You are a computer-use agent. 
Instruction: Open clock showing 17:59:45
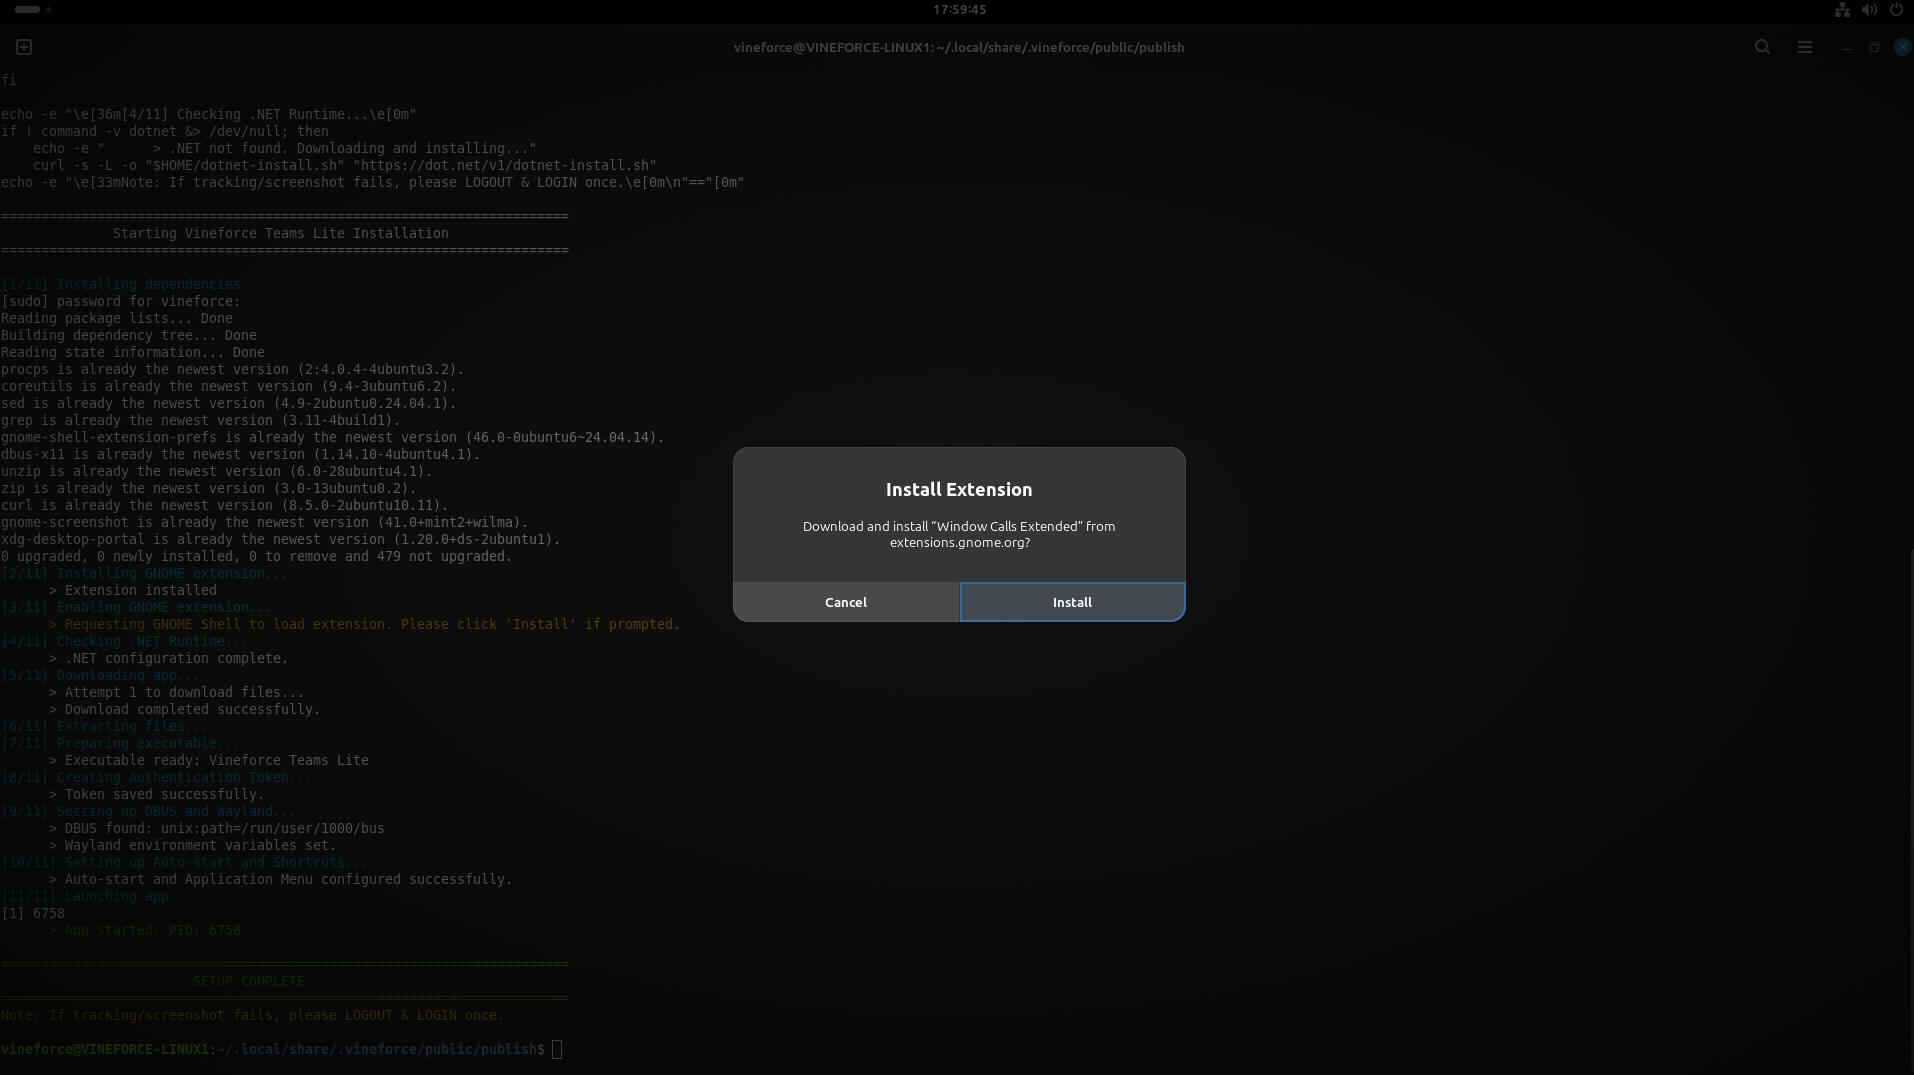point(959,9)
